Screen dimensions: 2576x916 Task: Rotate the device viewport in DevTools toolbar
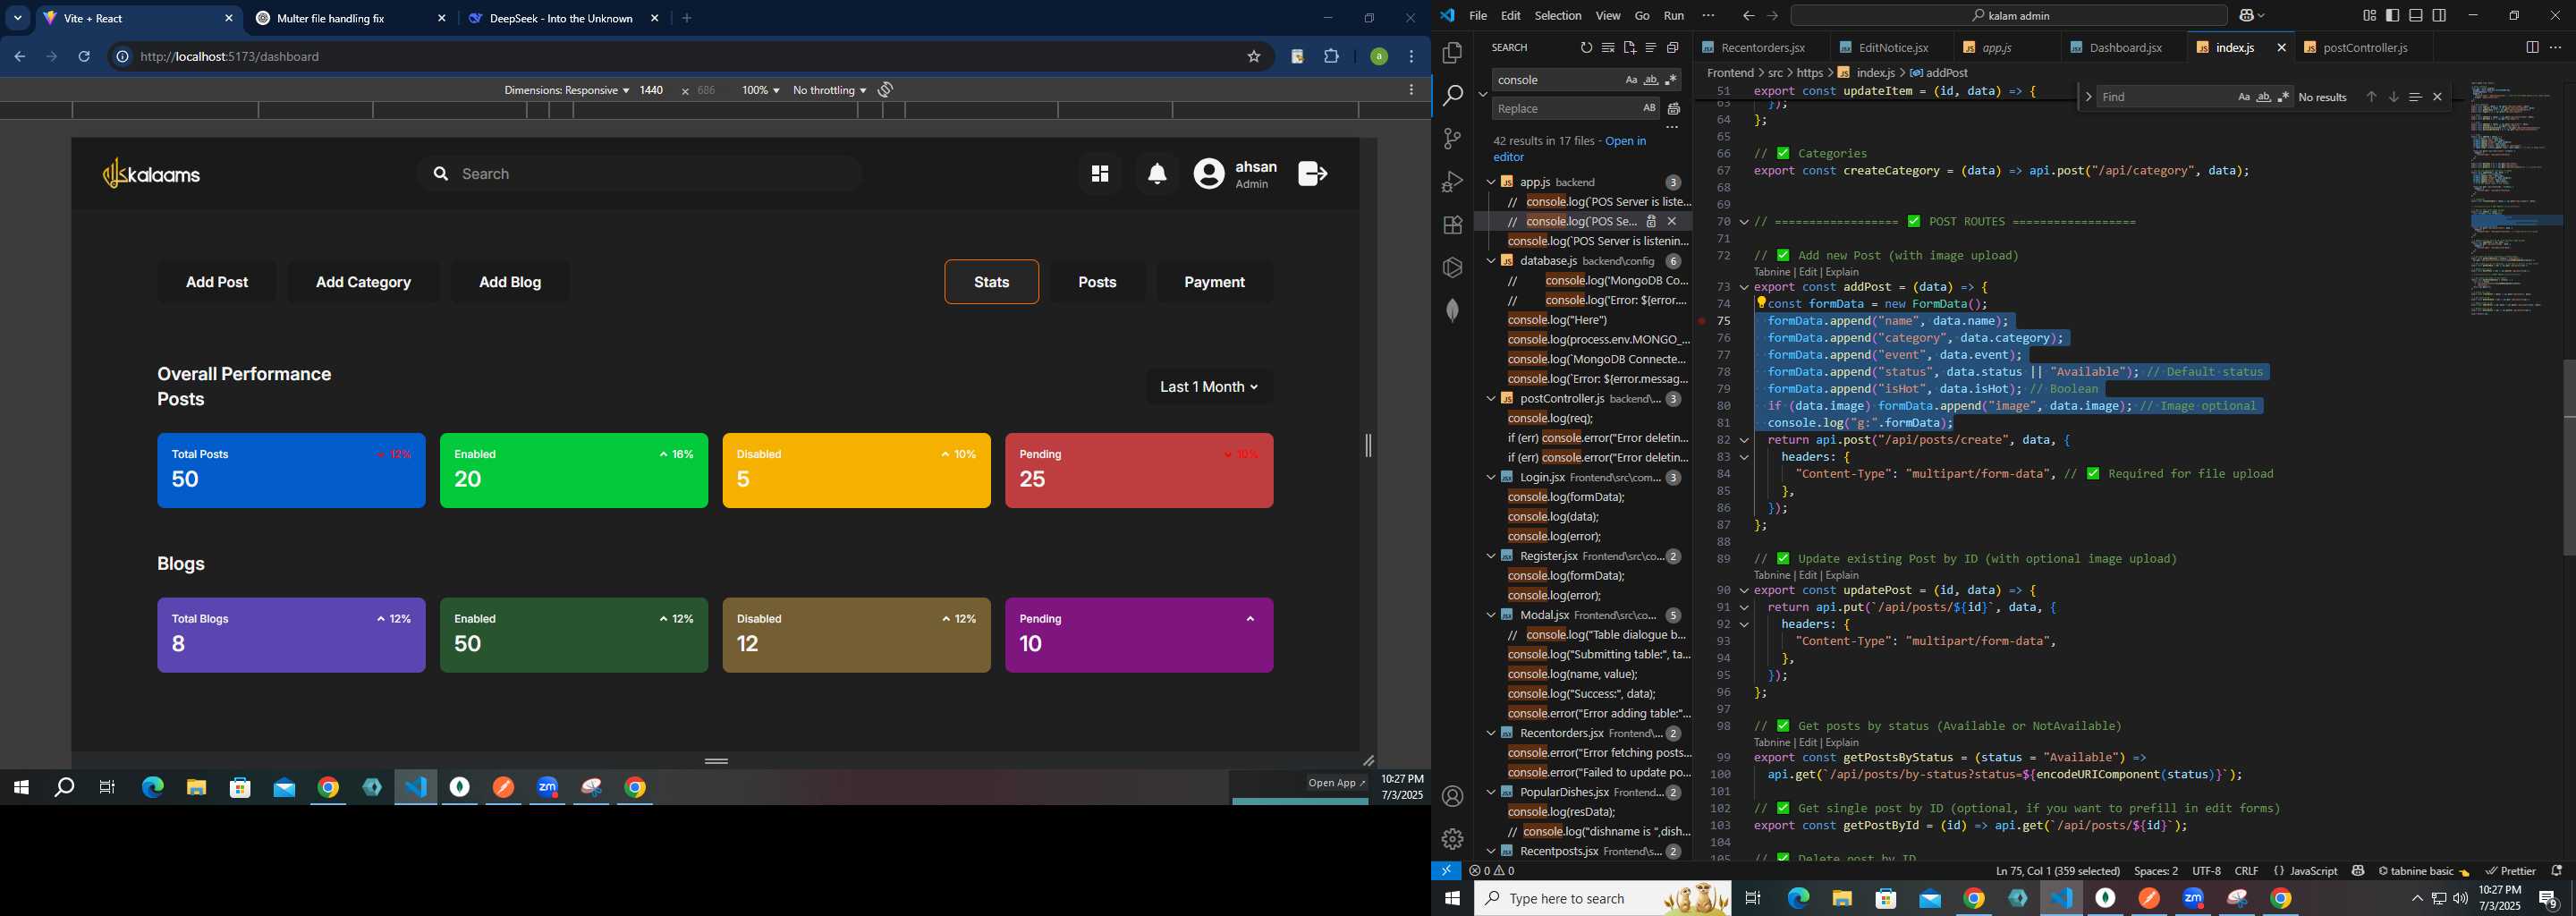point(885,90)
